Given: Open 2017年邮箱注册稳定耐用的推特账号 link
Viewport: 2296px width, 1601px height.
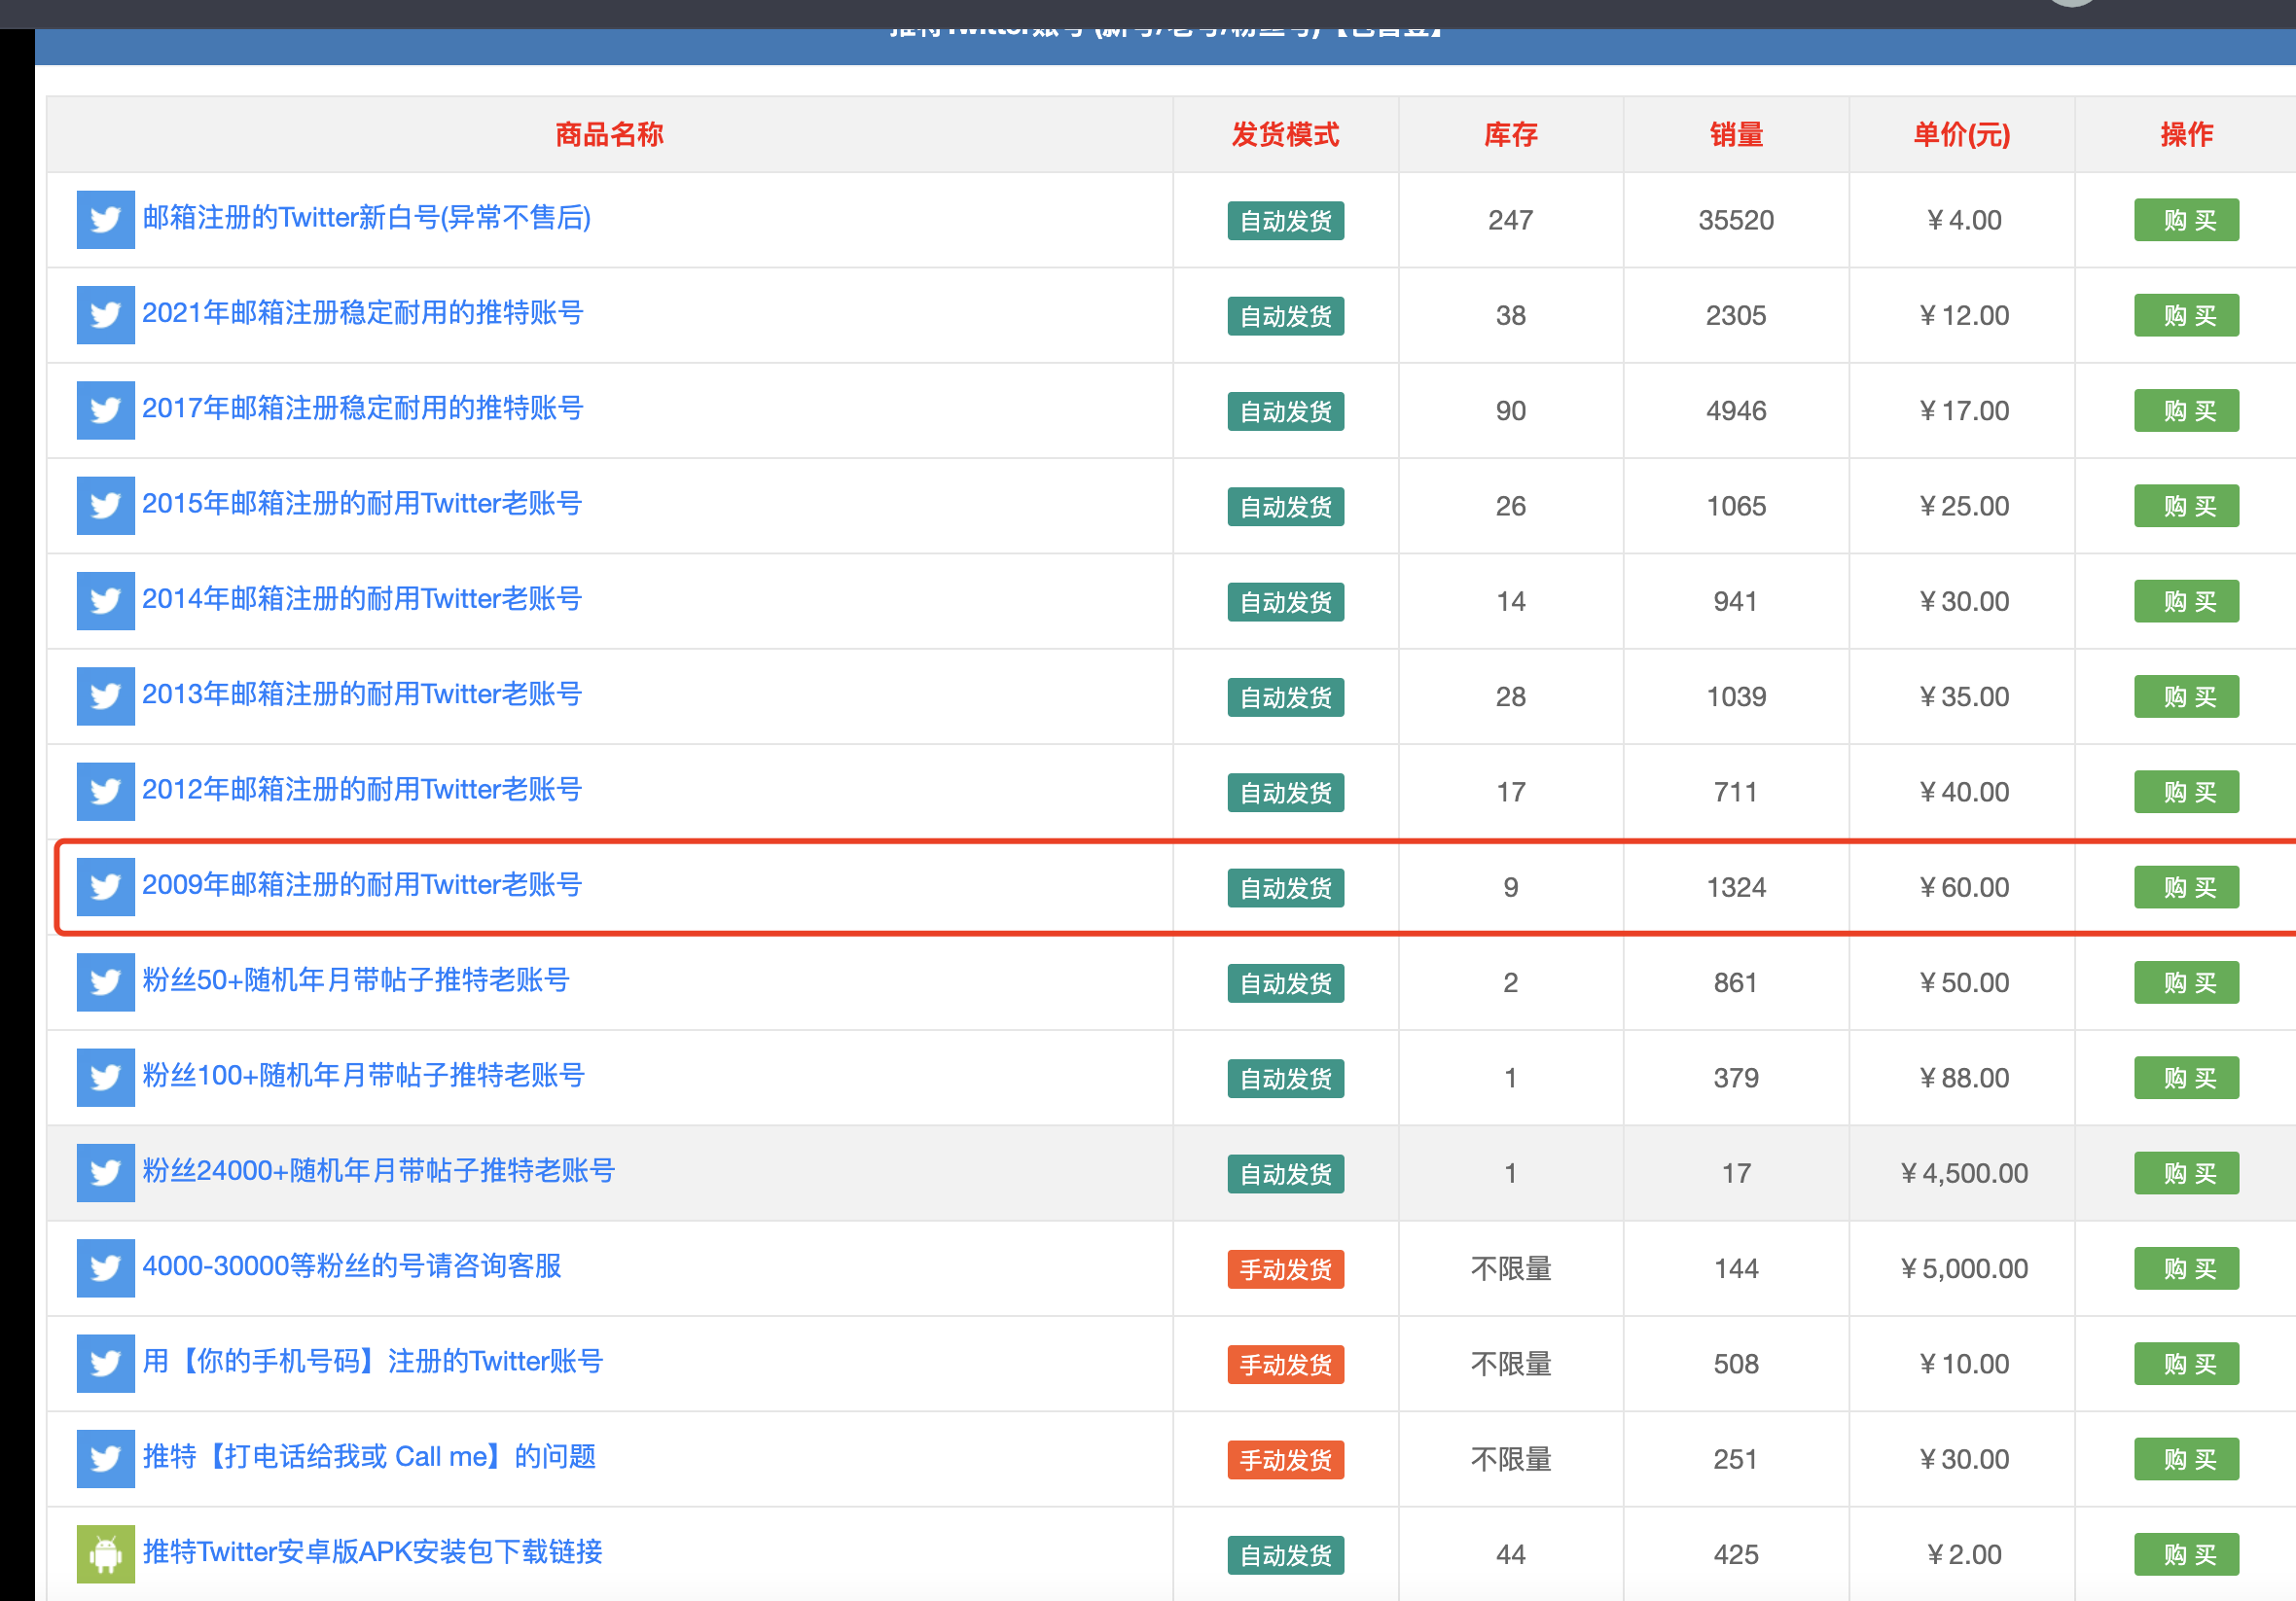Looking at the screenshot, I should coord(362,408).
